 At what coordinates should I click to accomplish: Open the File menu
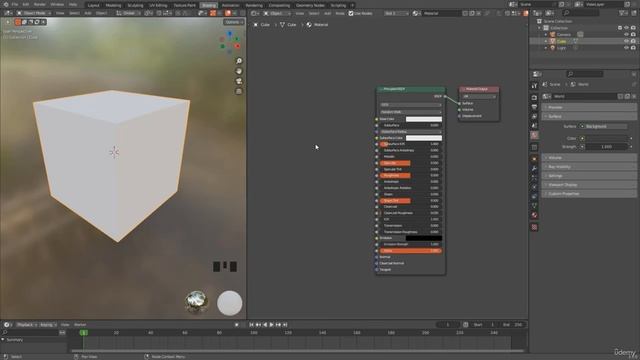15,4
